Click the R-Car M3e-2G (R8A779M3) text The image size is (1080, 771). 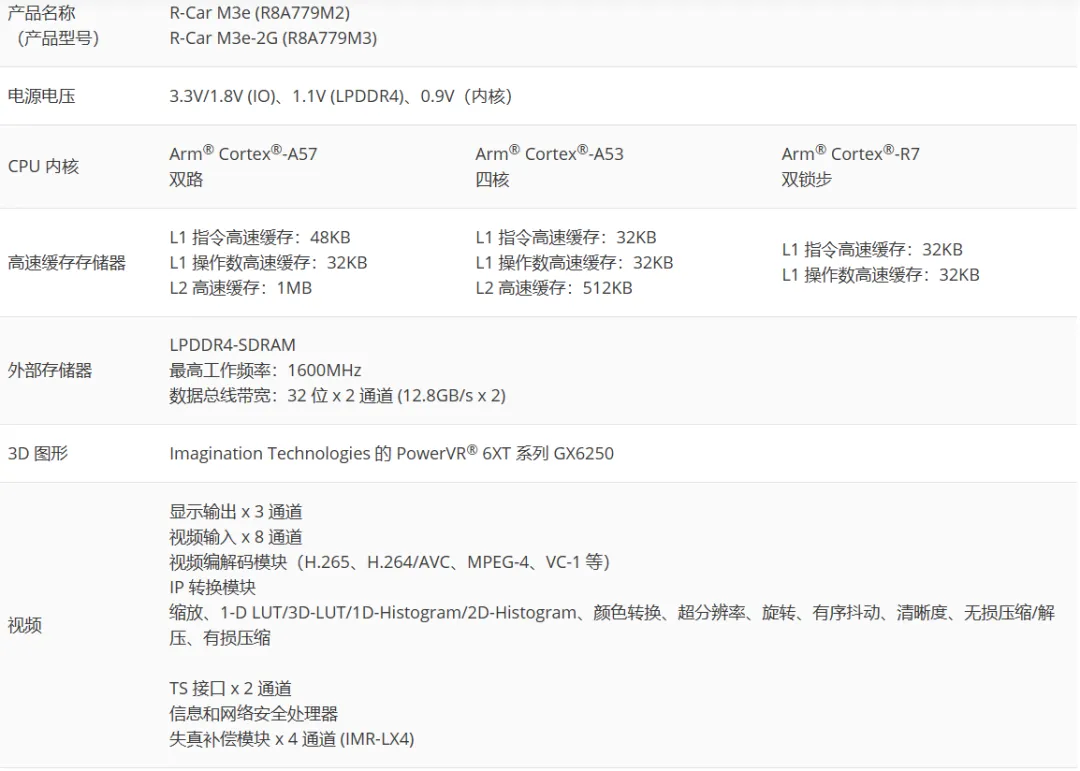tap(273, 38)
